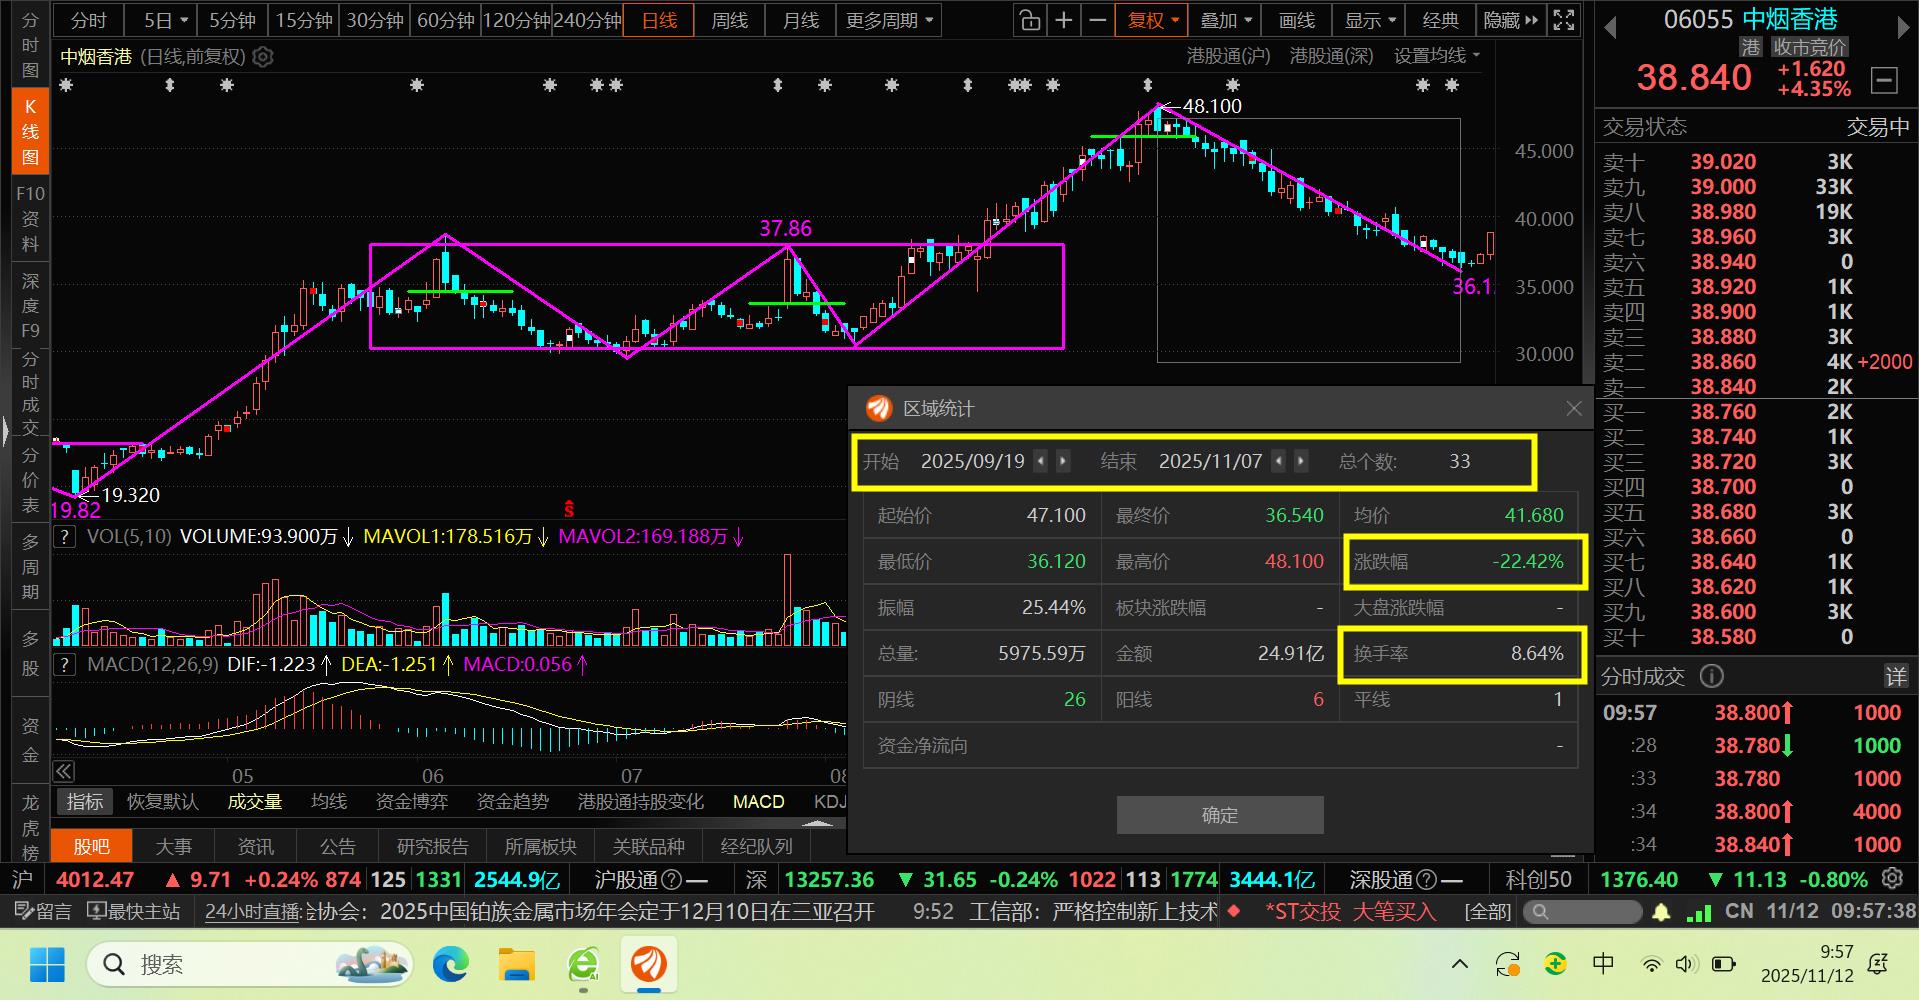Select 港股通持股变化 indicator

[641, 801]
